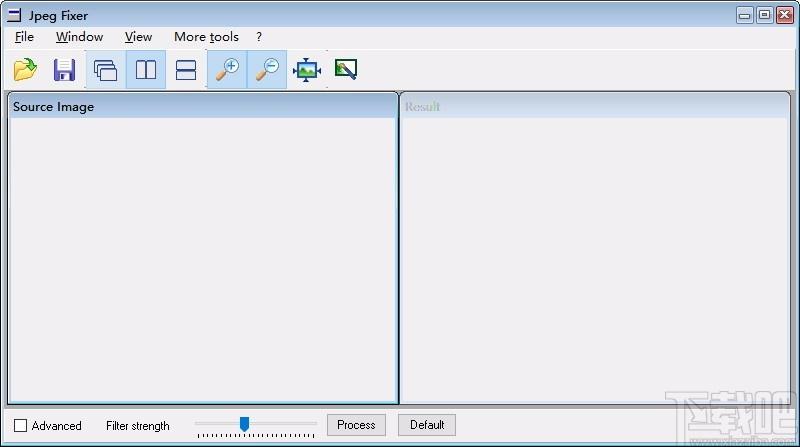Switch to stacked horizontal split view
Image resolution: width=800 pixels, height=447 pixels.
point(186,70)
